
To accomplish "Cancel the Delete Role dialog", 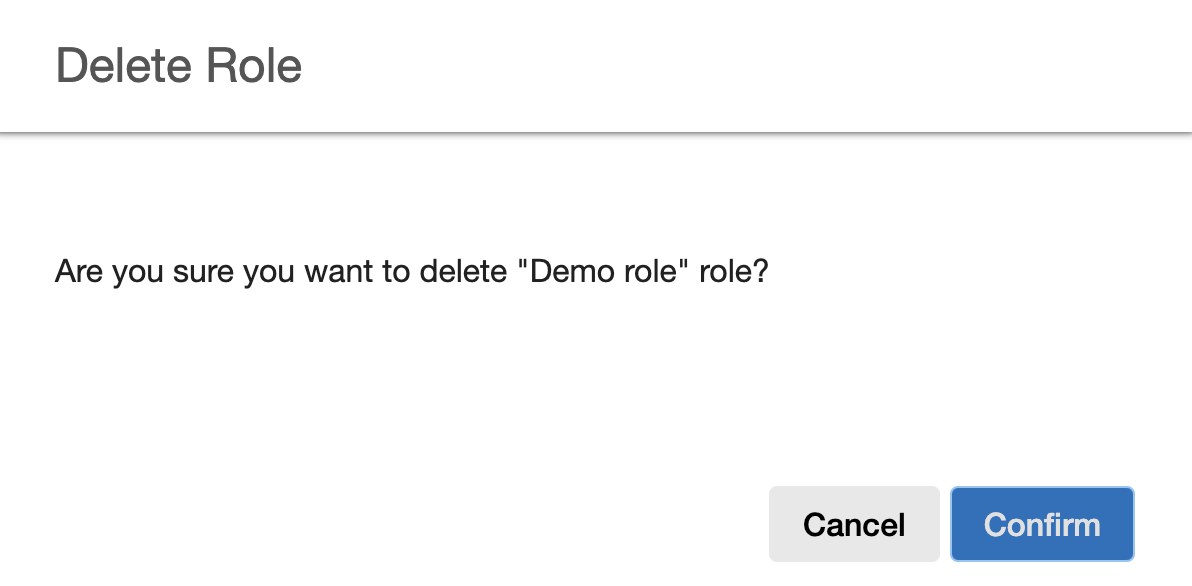I will coord(853,524).
